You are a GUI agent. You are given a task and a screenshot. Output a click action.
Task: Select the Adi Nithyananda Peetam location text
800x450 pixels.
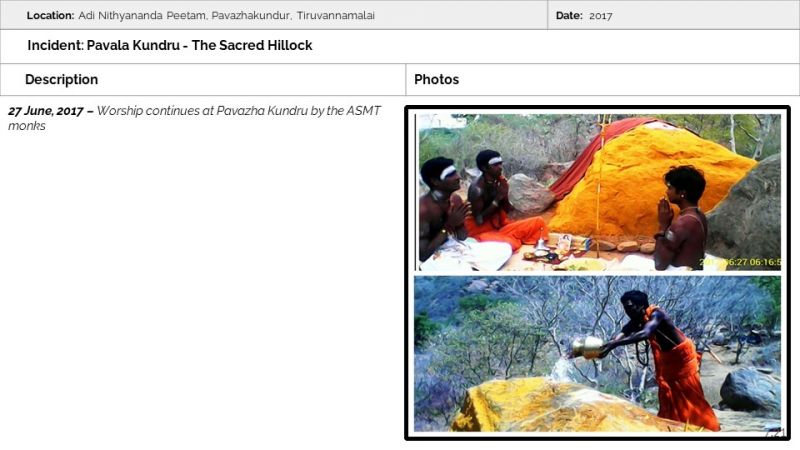[227, 15]
